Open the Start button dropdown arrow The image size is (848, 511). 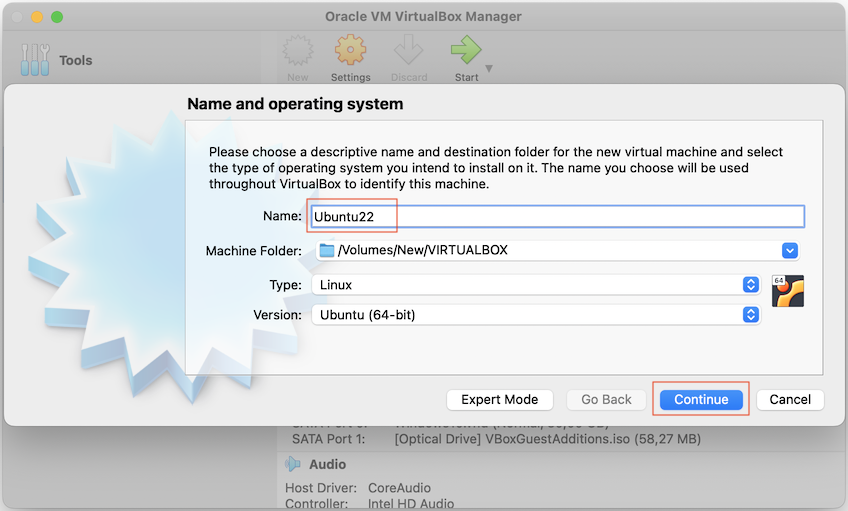[x=489, y=69]
